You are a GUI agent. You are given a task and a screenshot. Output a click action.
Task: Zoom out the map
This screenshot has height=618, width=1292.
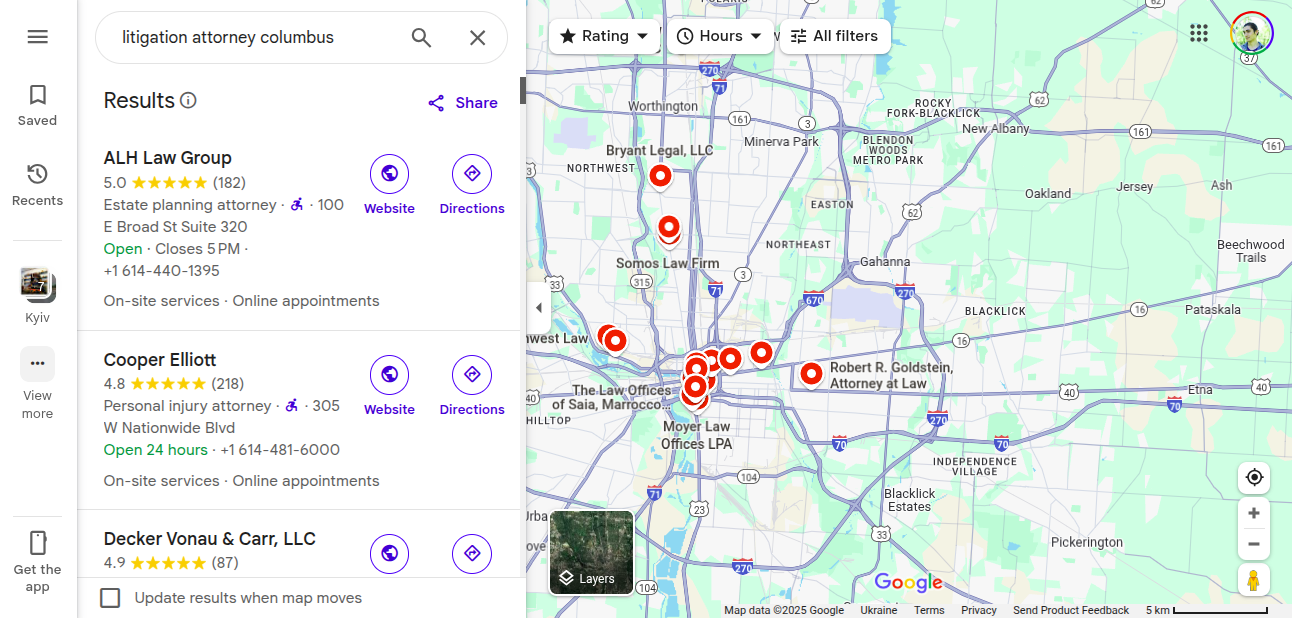(x=1254, y=544)
